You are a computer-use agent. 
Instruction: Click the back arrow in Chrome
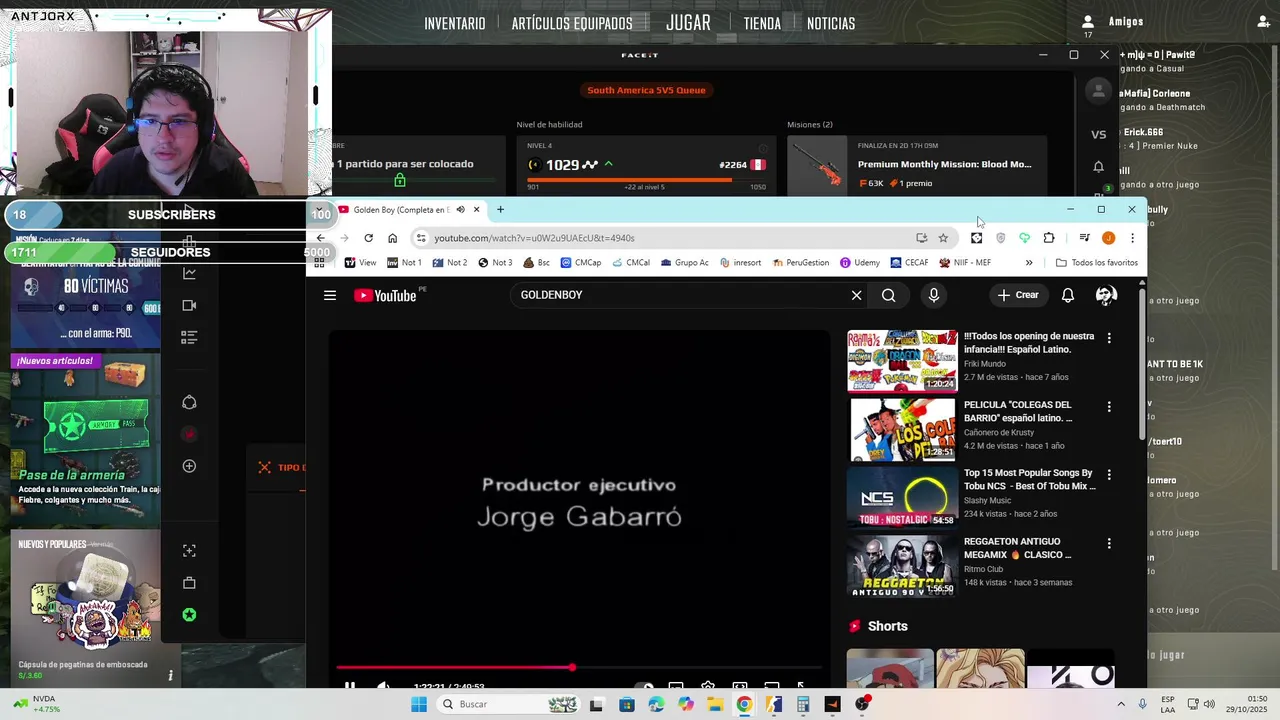pos(320,238)
